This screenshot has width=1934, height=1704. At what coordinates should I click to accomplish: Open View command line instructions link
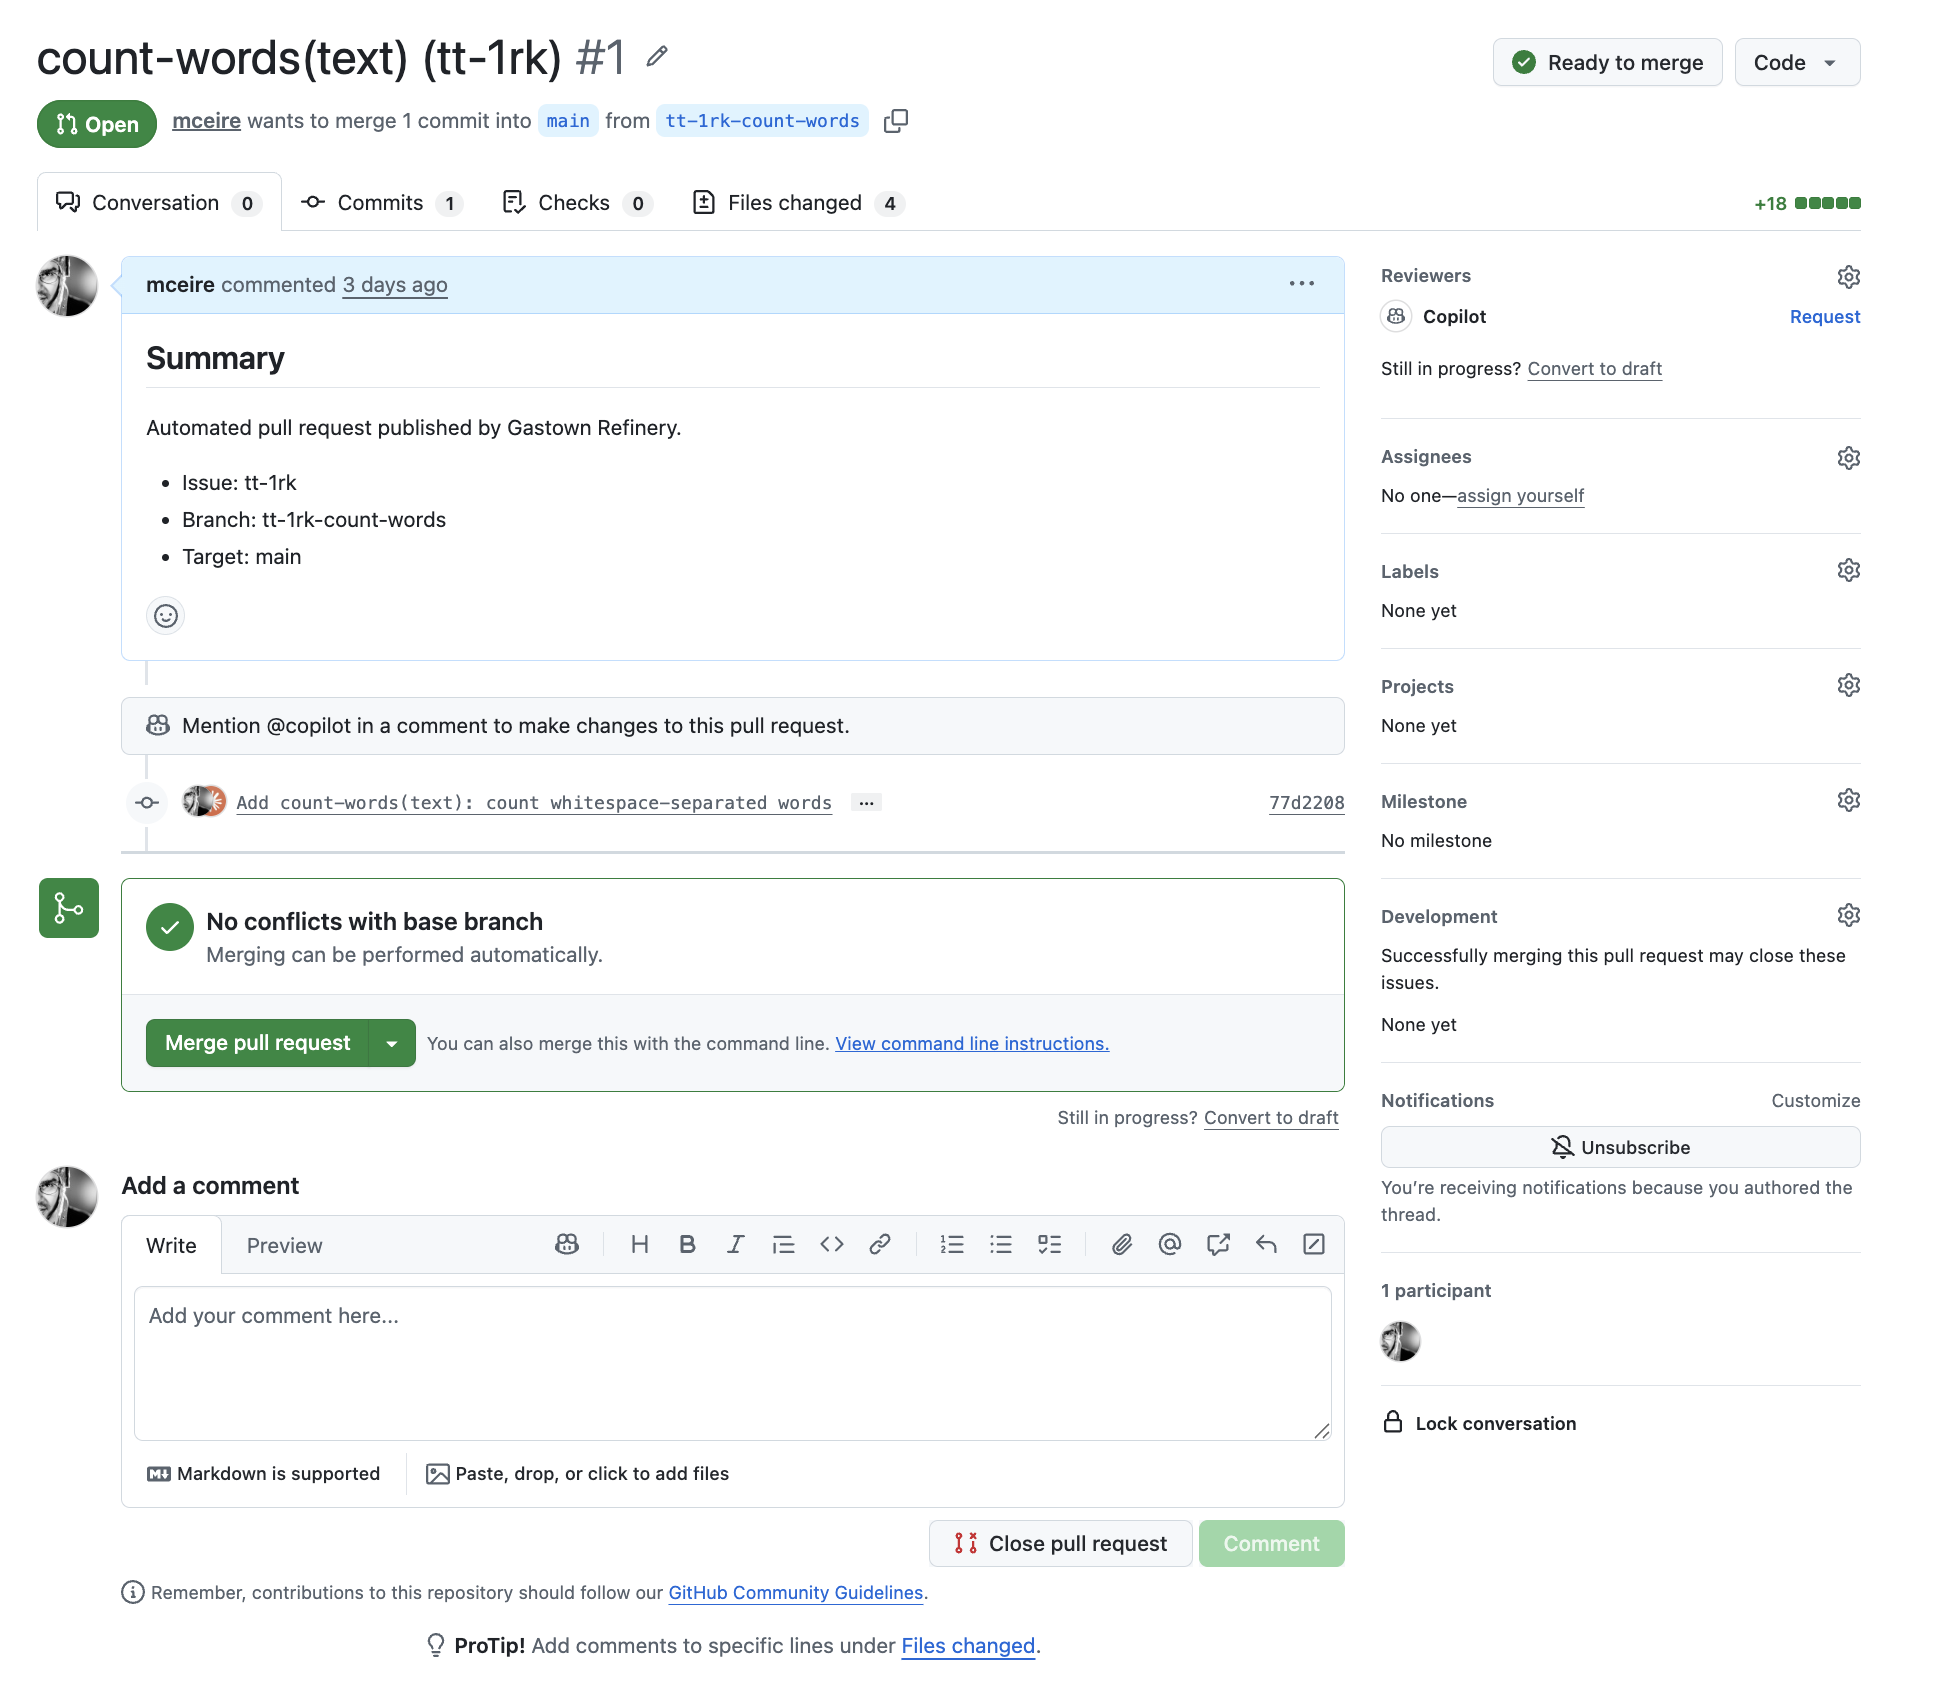[972, 1044]
